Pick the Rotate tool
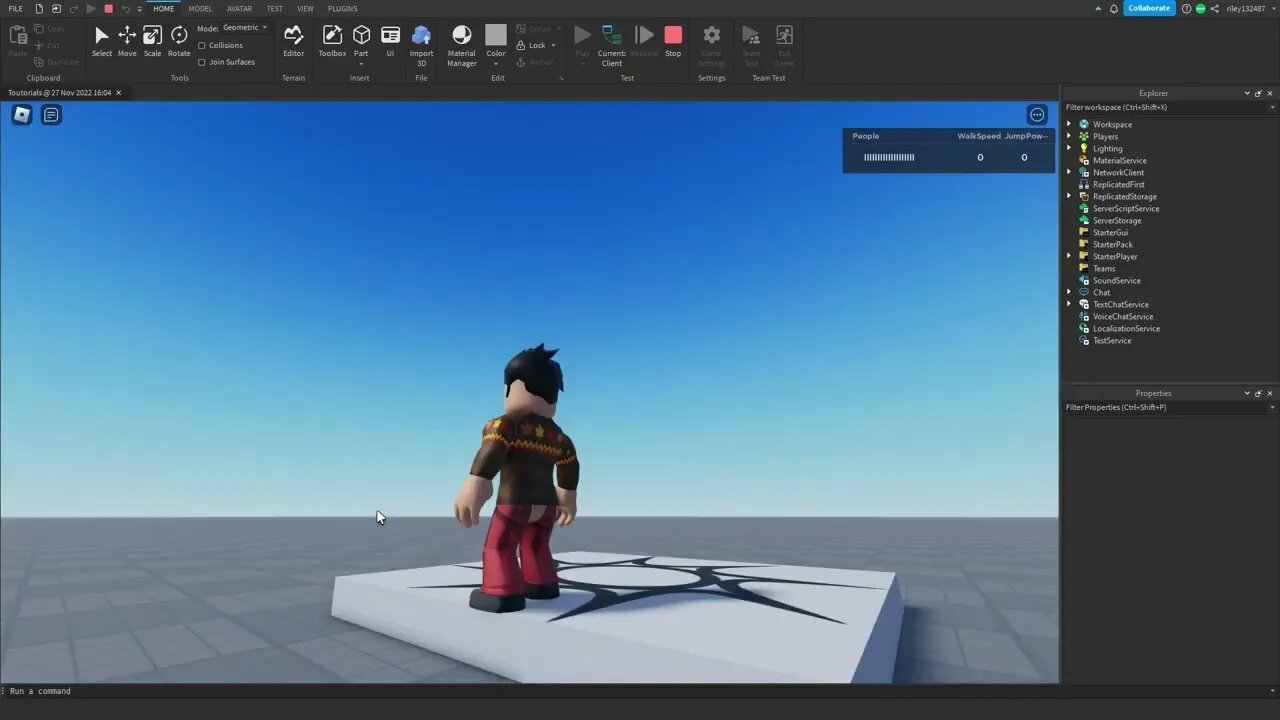Image resolution: width=1280 pixels, height=720 pixels. click(x=179, y=41)
